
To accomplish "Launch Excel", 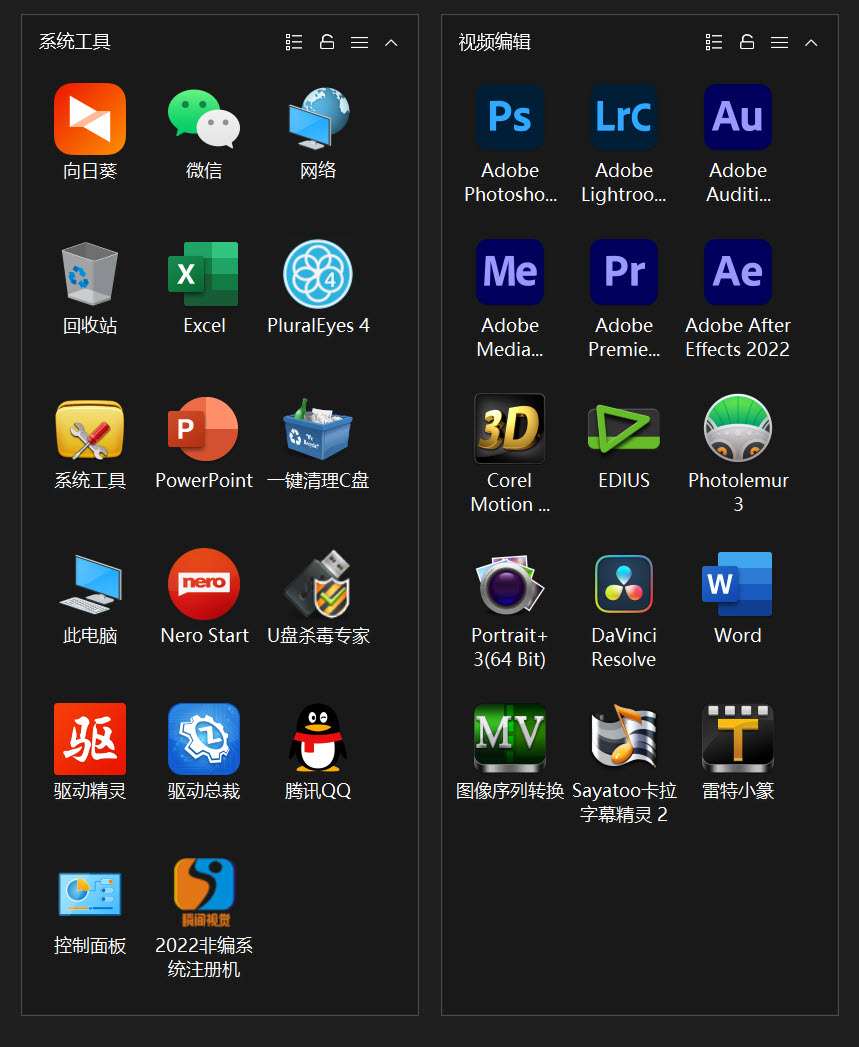I will 204,274.
